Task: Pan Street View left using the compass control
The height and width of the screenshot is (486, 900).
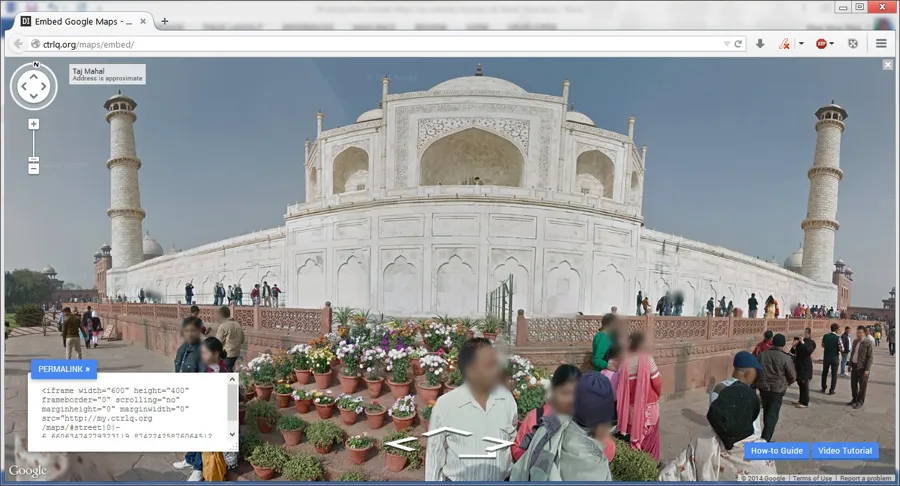Action: pyautogui.click(x=23, y=87)
